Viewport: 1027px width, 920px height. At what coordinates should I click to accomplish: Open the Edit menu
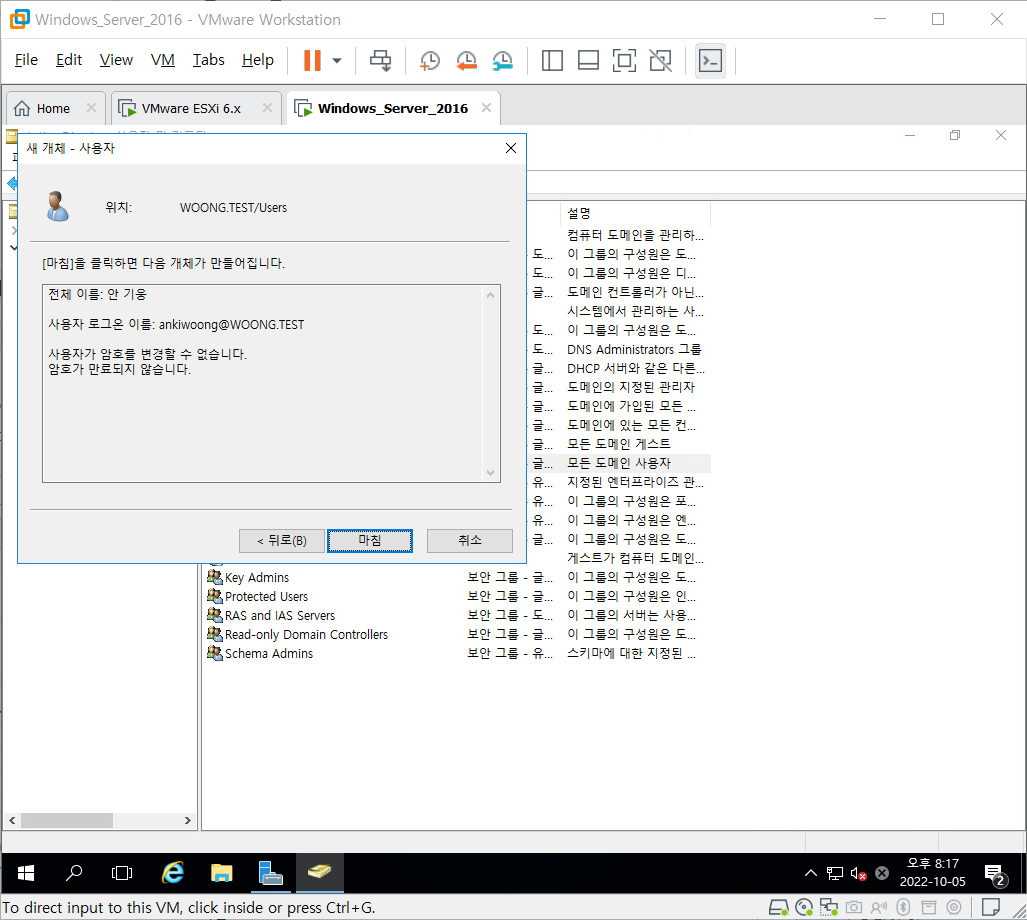point(69,60)
